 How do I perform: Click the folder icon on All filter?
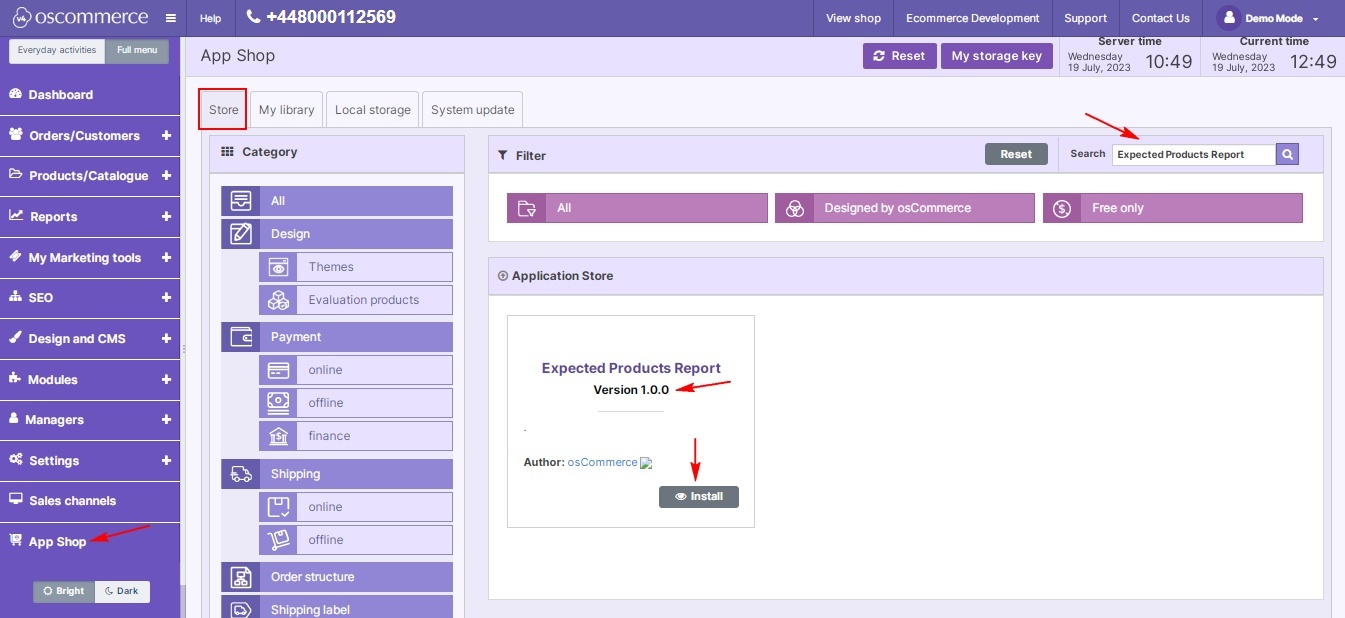click(x=527, y=208)
